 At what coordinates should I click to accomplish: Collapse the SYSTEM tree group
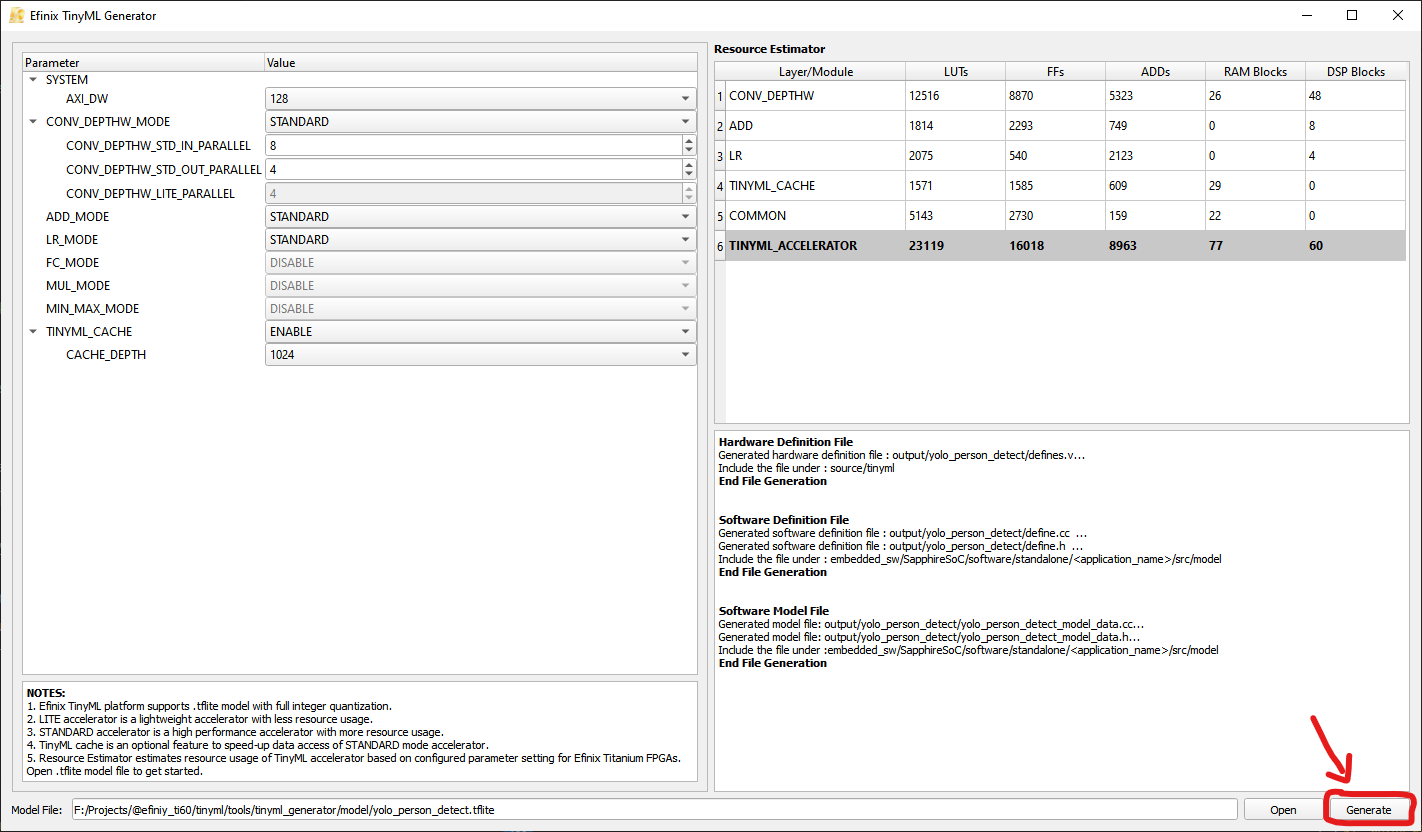point(33,80)
